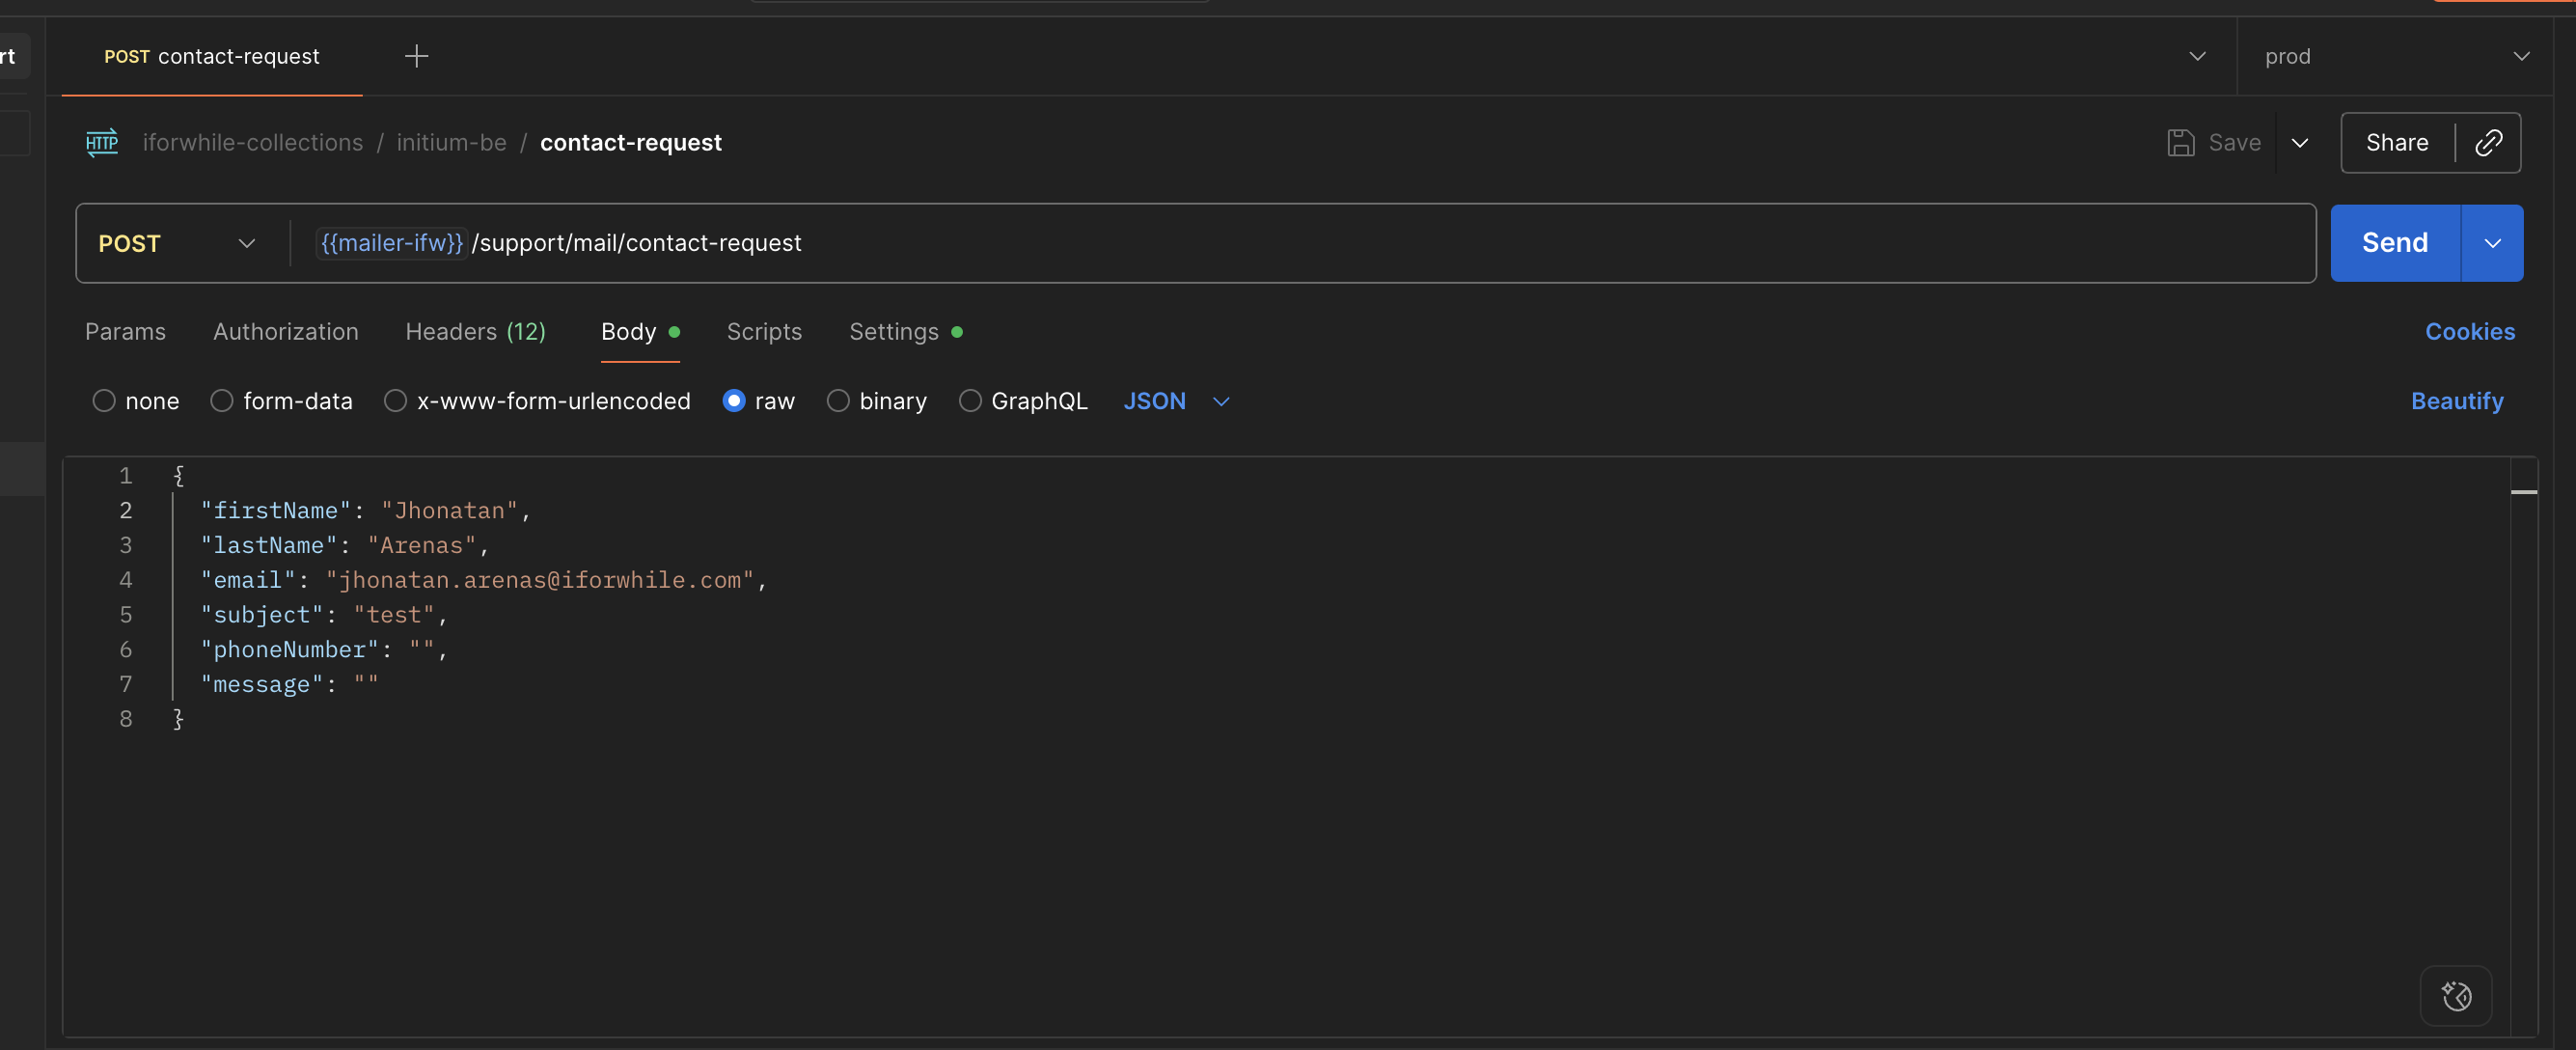The height and width of the screenshot is (1050, 2576).
Task: Click the HTTP request type icon
Action: pos(102,143)
